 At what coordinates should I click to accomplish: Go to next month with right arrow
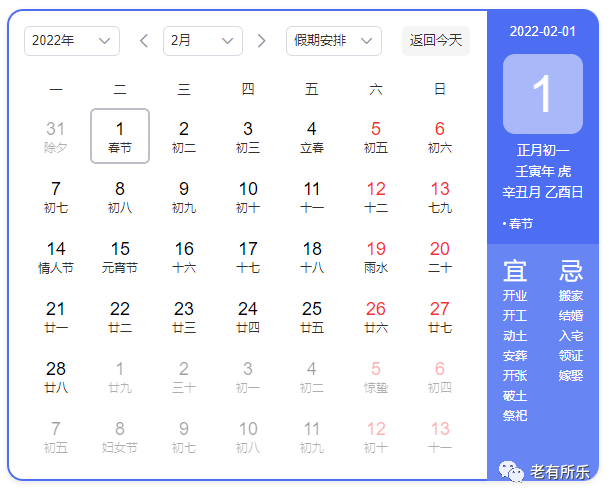point(261,40)
